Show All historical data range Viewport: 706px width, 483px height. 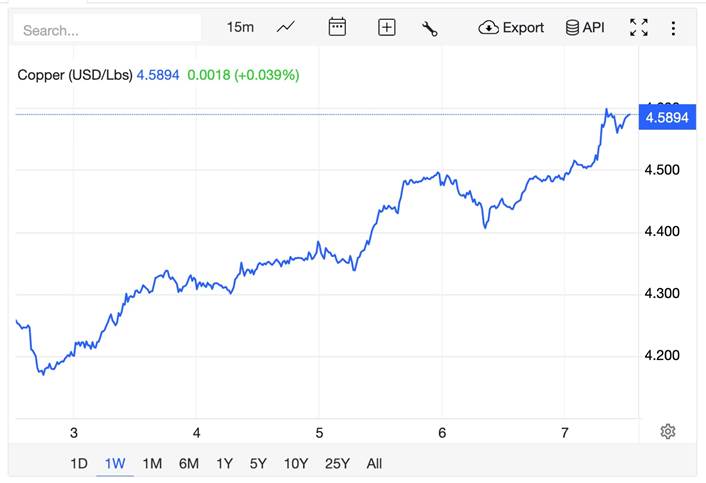[374, 463]
